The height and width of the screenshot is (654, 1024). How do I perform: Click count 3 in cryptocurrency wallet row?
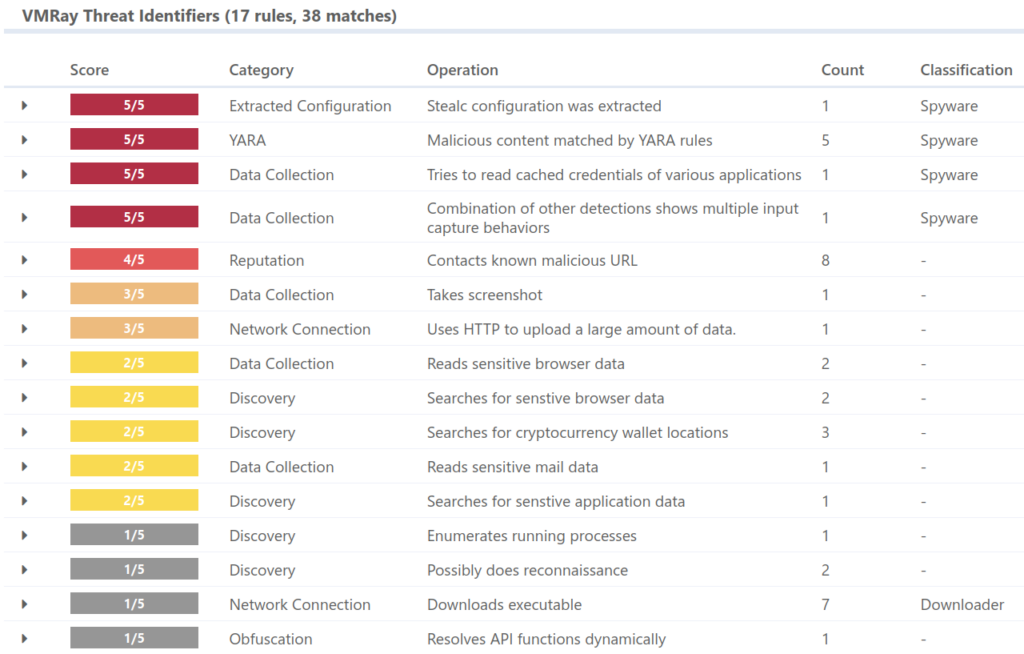click(825, 433)
